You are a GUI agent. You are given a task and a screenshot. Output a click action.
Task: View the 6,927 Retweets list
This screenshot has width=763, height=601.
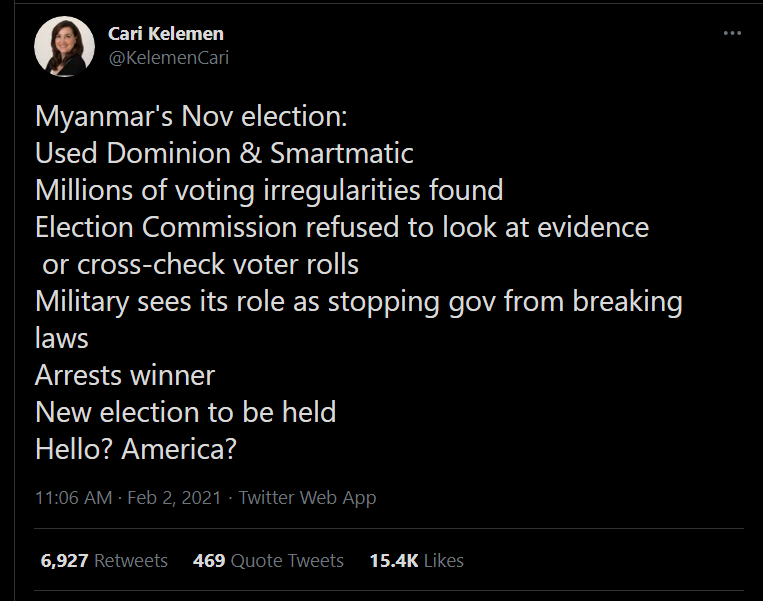point(104,560)
